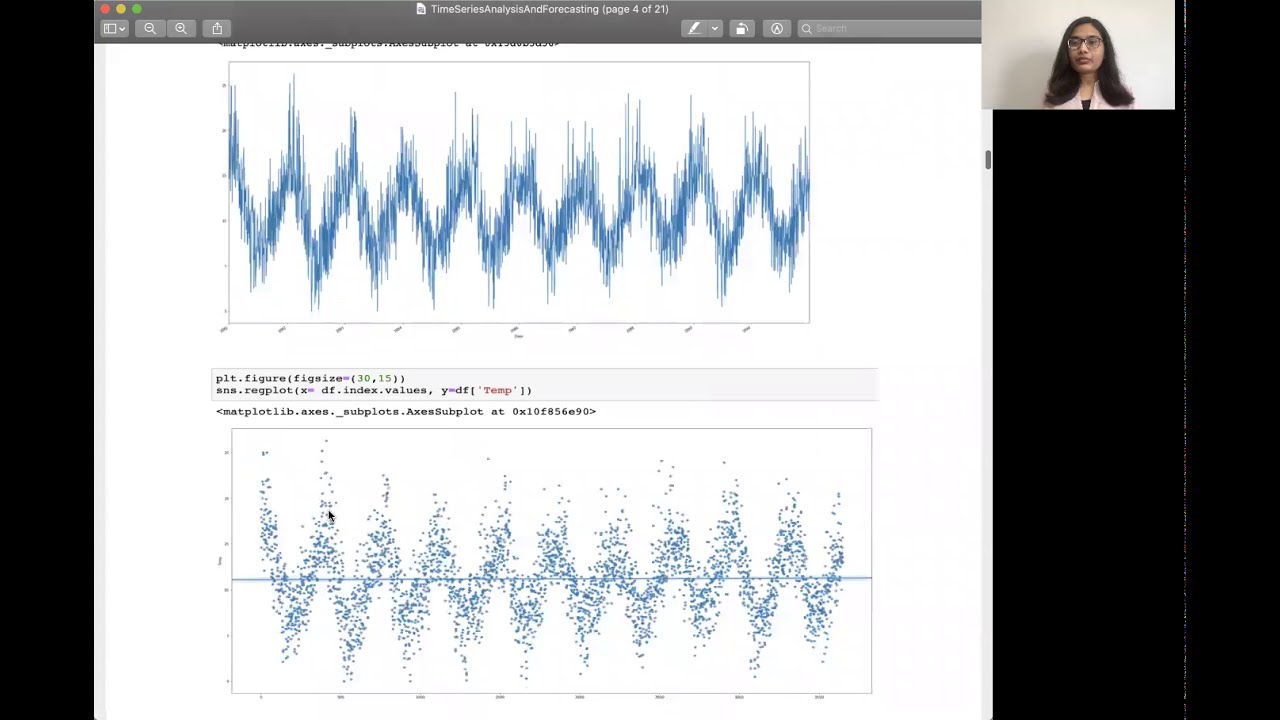The image size is (1280, 720).
Task: Click the Search field in toolbar
Action: click(x=890, y=28)
